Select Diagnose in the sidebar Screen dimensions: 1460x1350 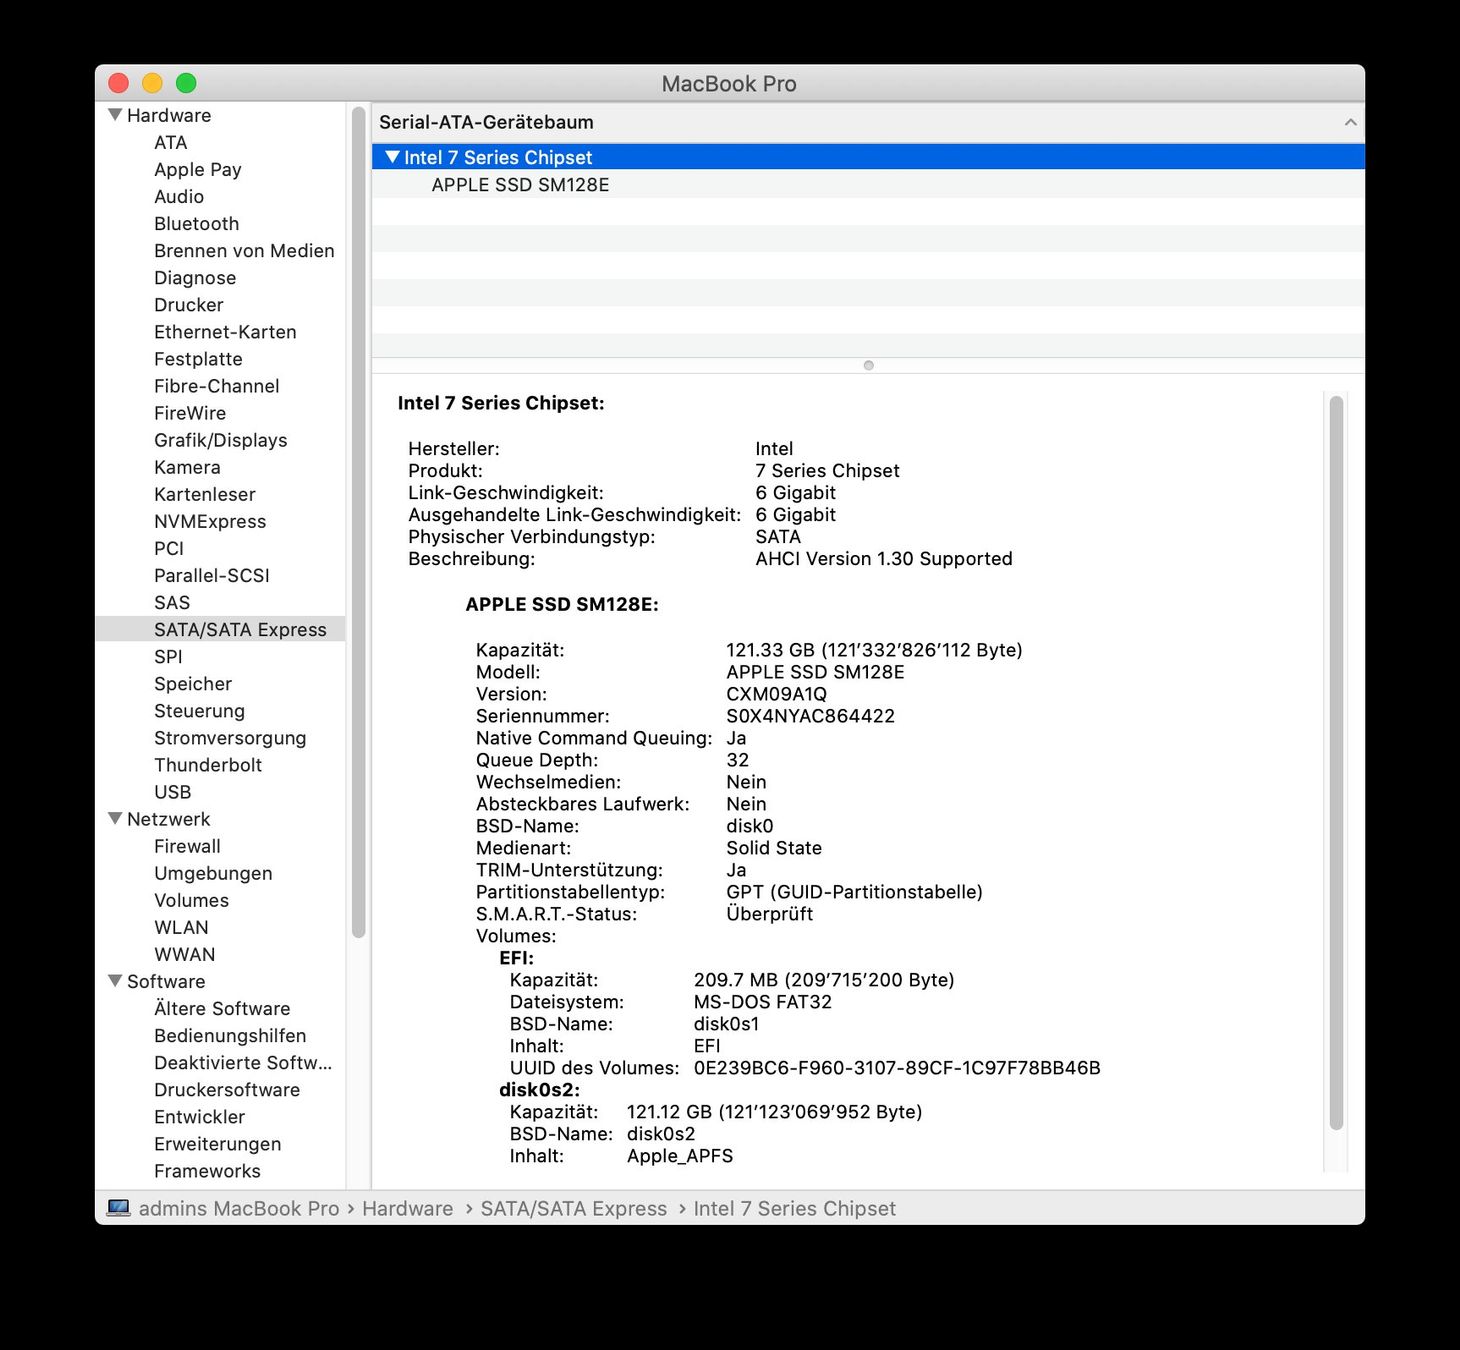point(195,277)
